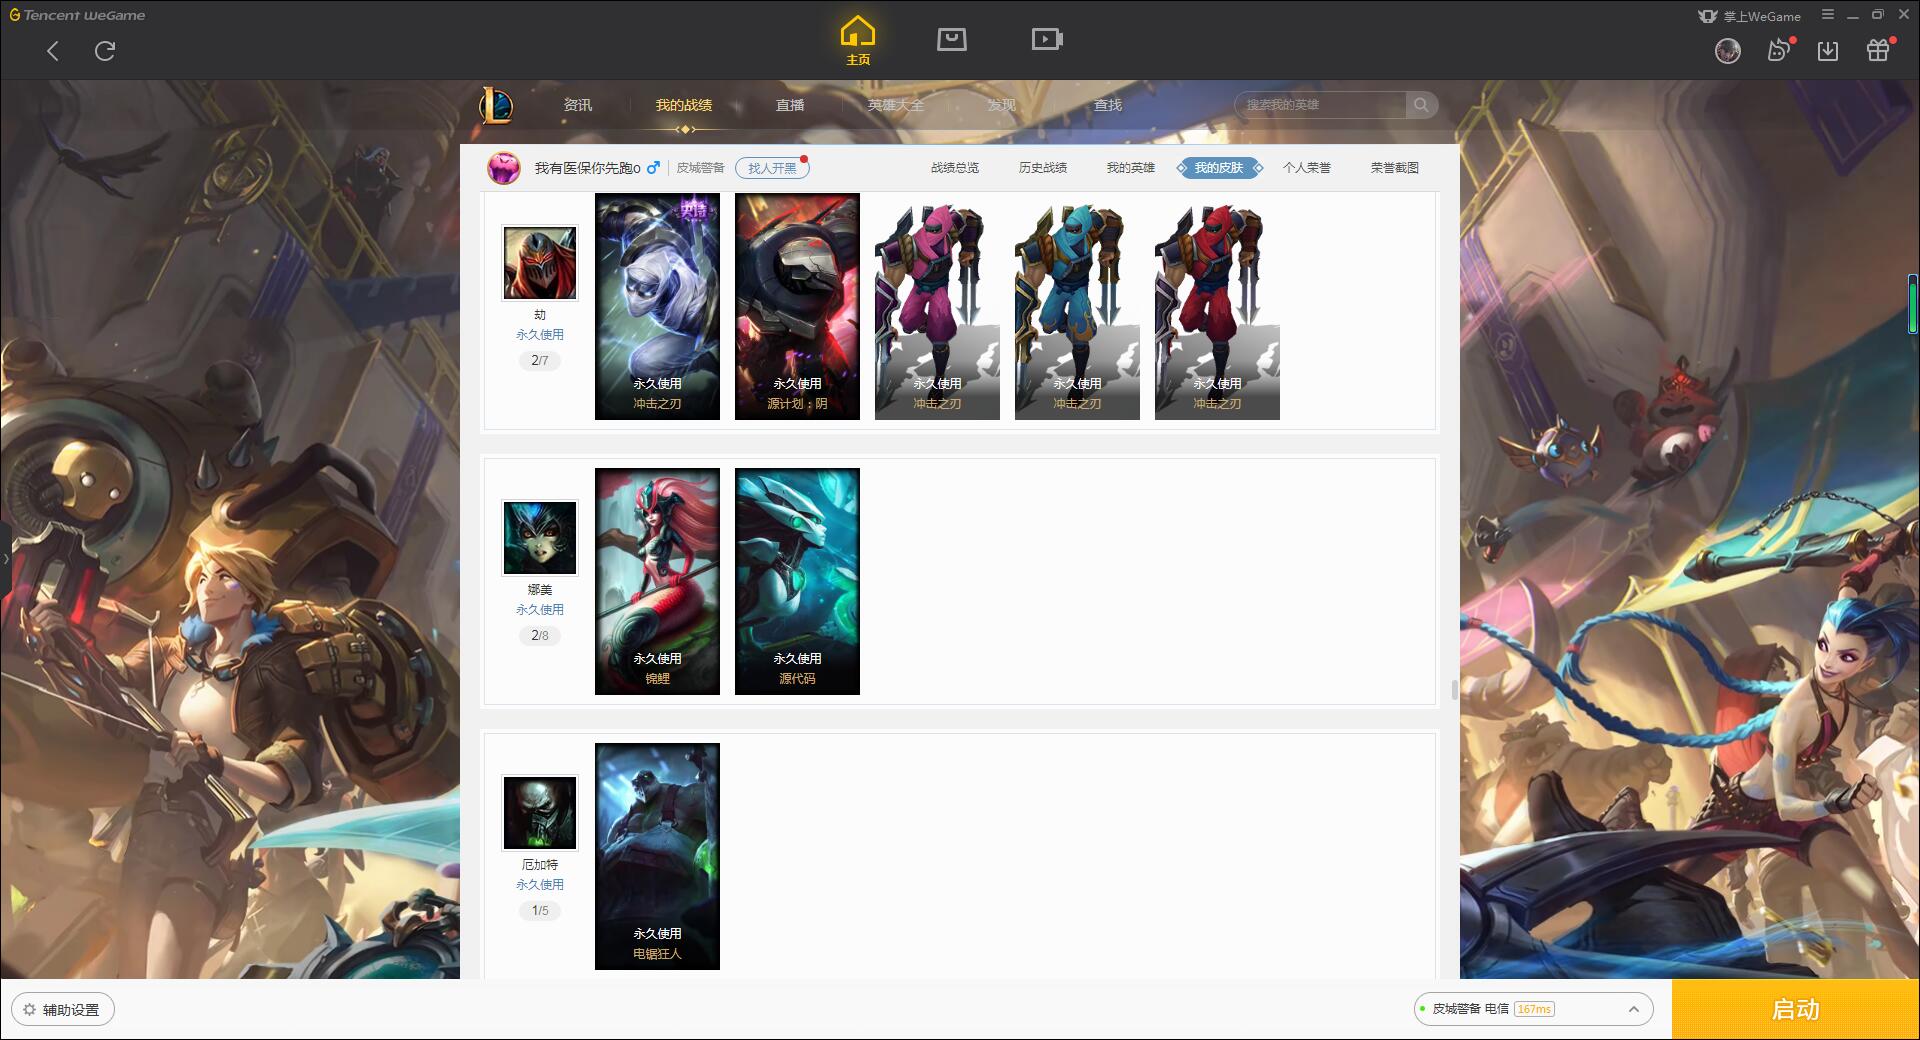Screen dimensions: 1920x1040
Task: Open the user avatar profile in the top right
Action: coord(1728,51)
